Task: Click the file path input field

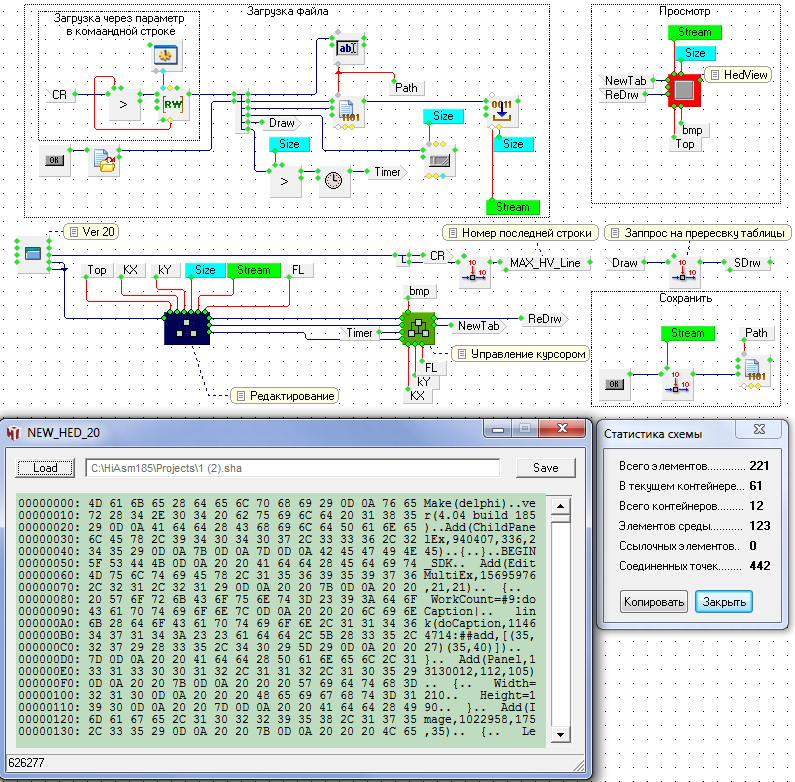Action: coord(292,468)
